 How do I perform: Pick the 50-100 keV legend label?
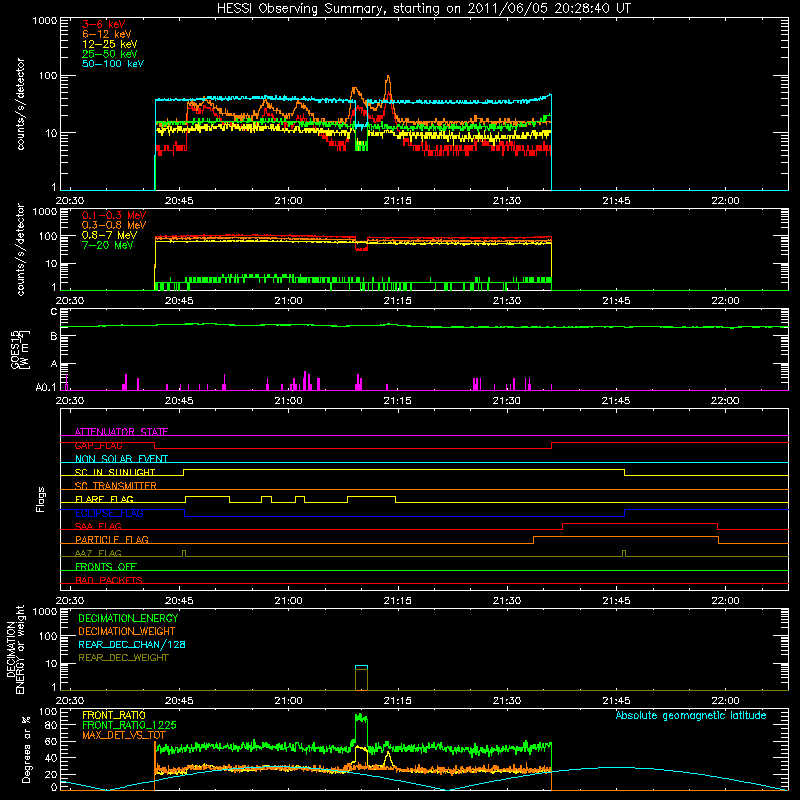113,64
